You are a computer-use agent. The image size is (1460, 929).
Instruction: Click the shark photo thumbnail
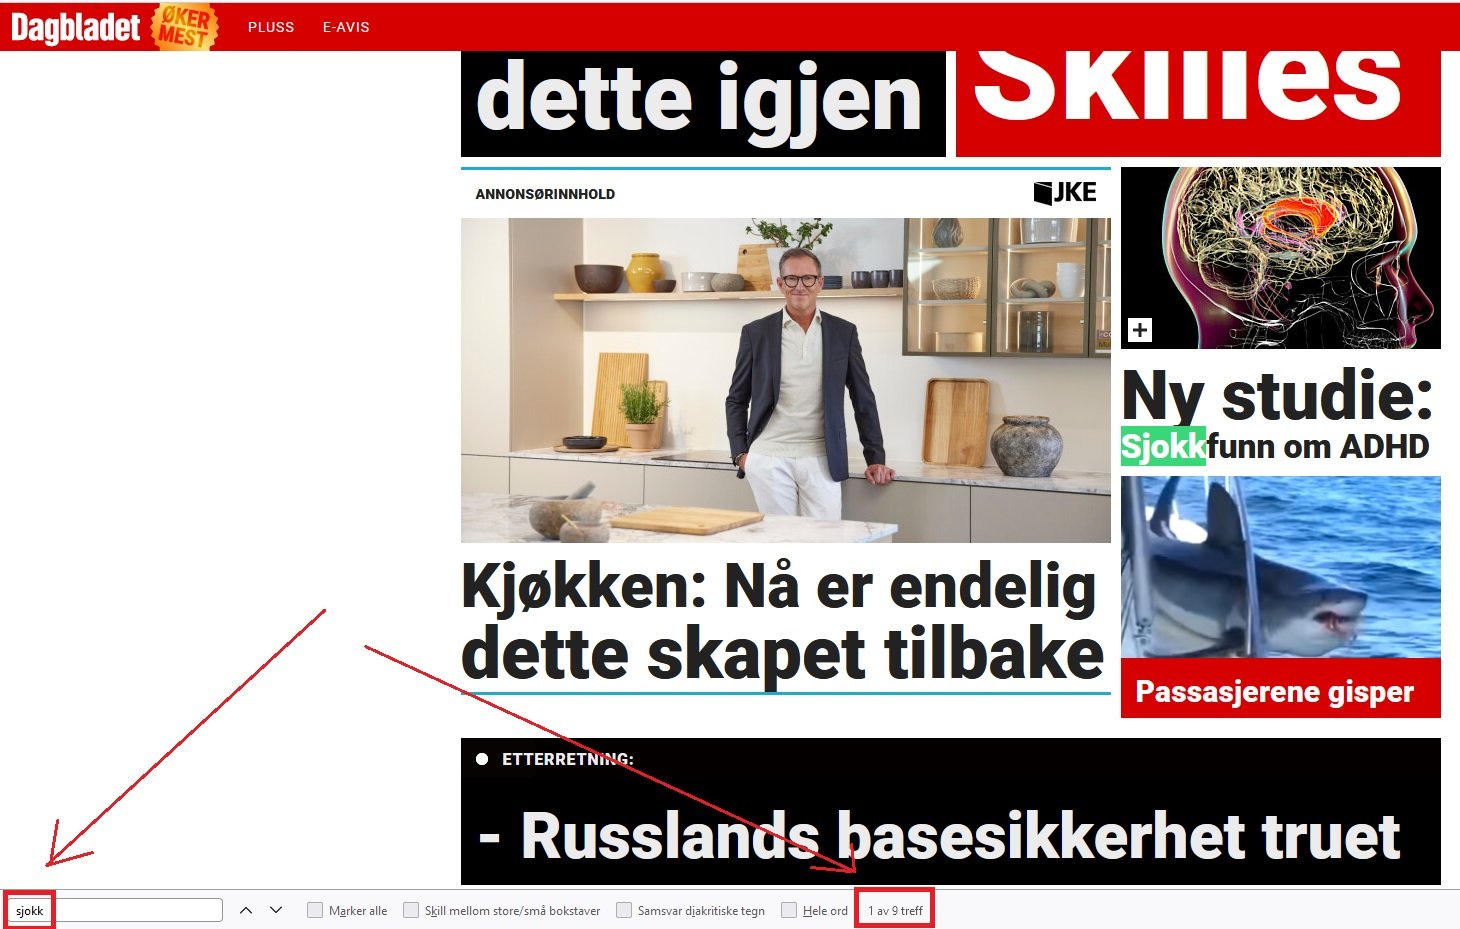coord(1281,566)
